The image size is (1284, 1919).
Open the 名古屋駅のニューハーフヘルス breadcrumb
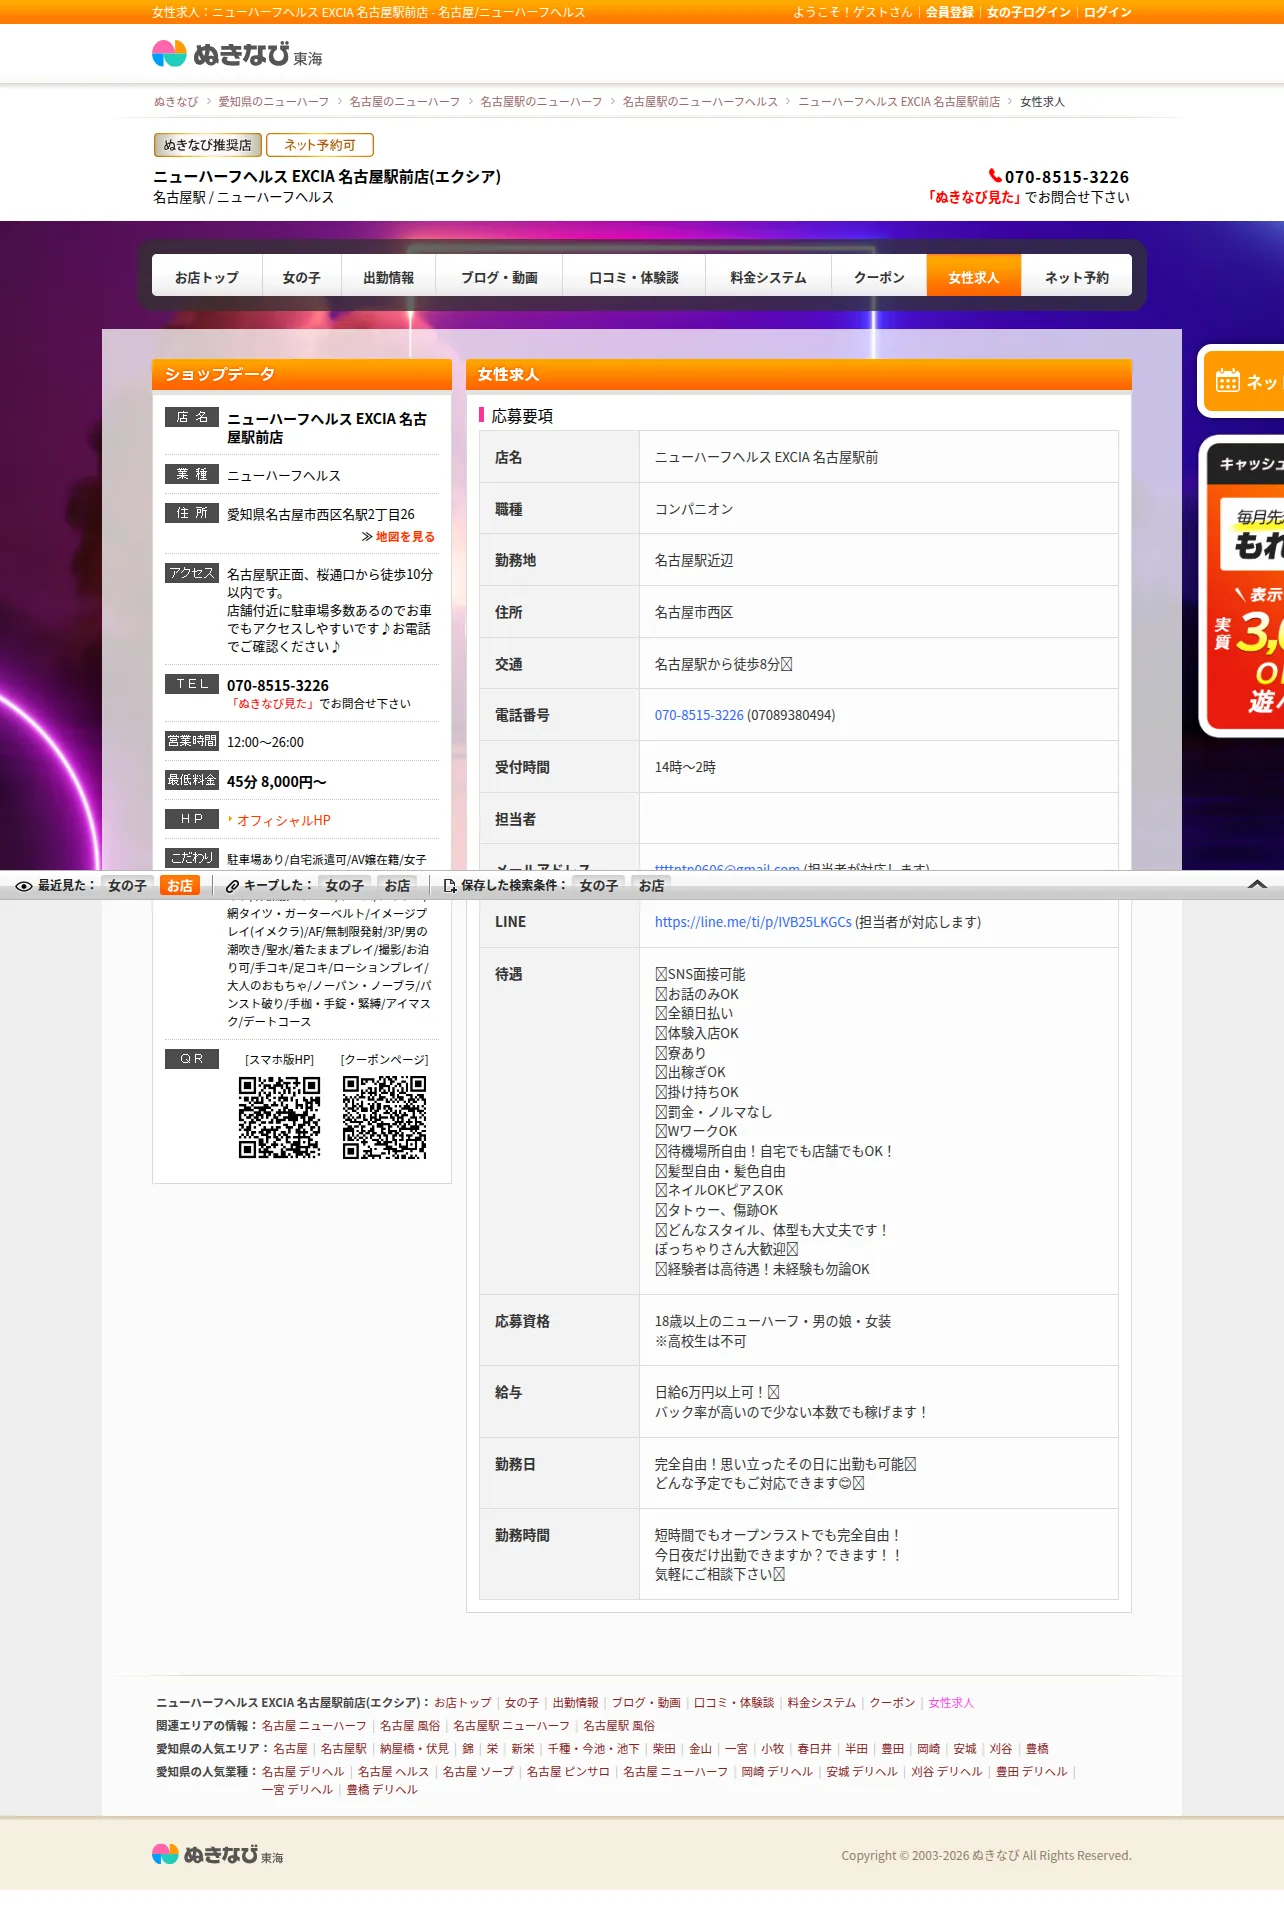pyautogui.click(x=700, y=102)
